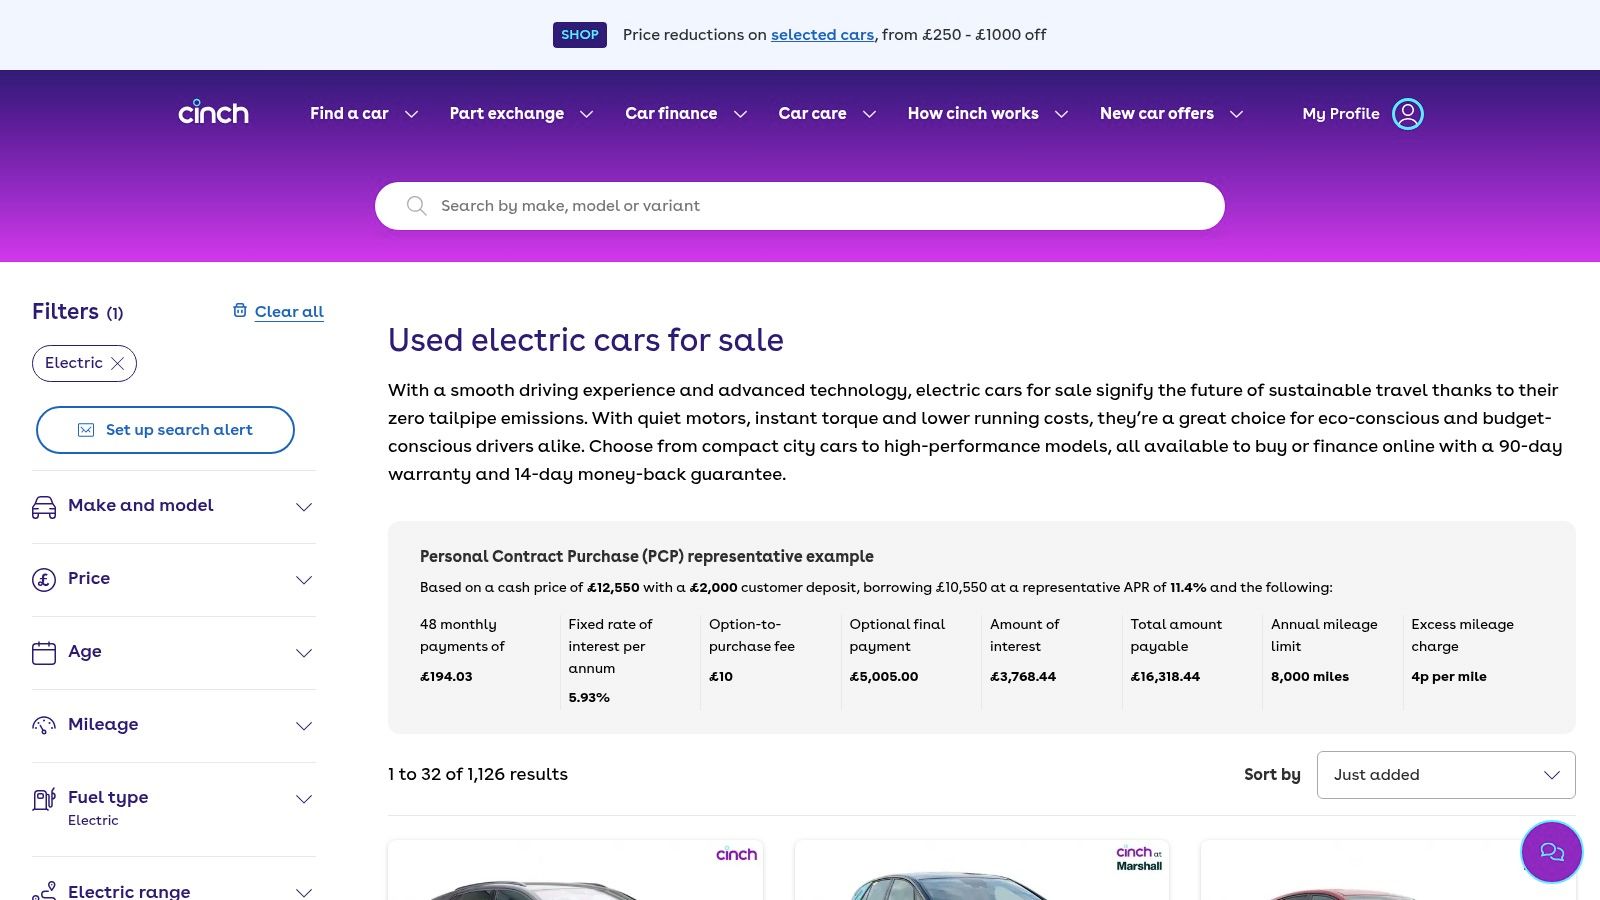Viewport: 1600px width, 900px height.
Task: Open the New car offers menu
Action: pos(1171,114)
